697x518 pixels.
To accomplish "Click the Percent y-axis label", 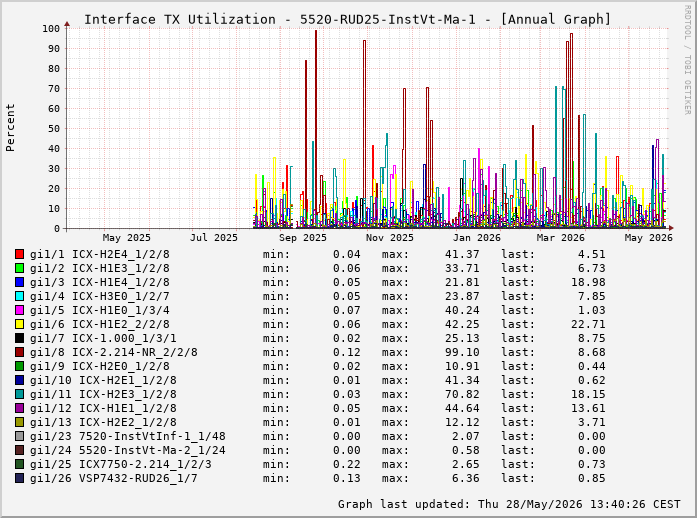I will click(x=10, y=128).
